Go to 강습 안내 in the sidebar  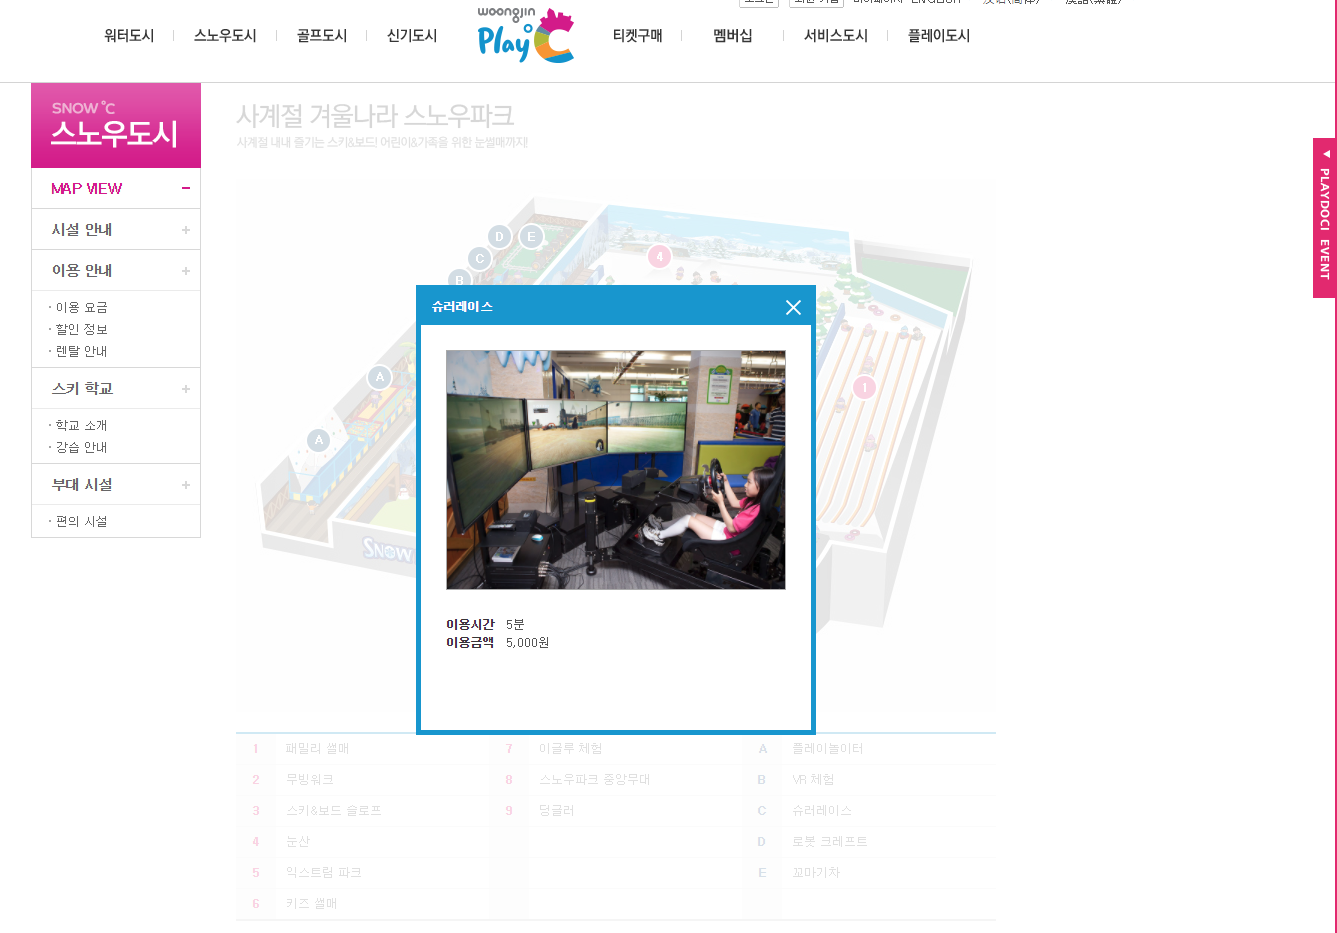point(82,448)
